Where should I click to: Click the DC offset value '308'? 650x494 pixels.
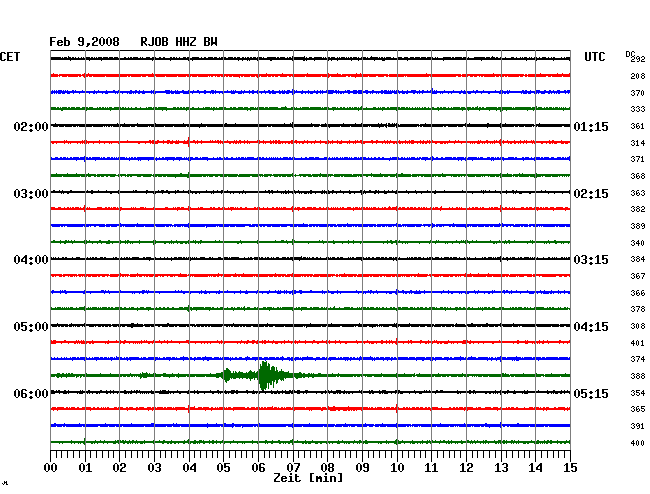pos(638,326)
